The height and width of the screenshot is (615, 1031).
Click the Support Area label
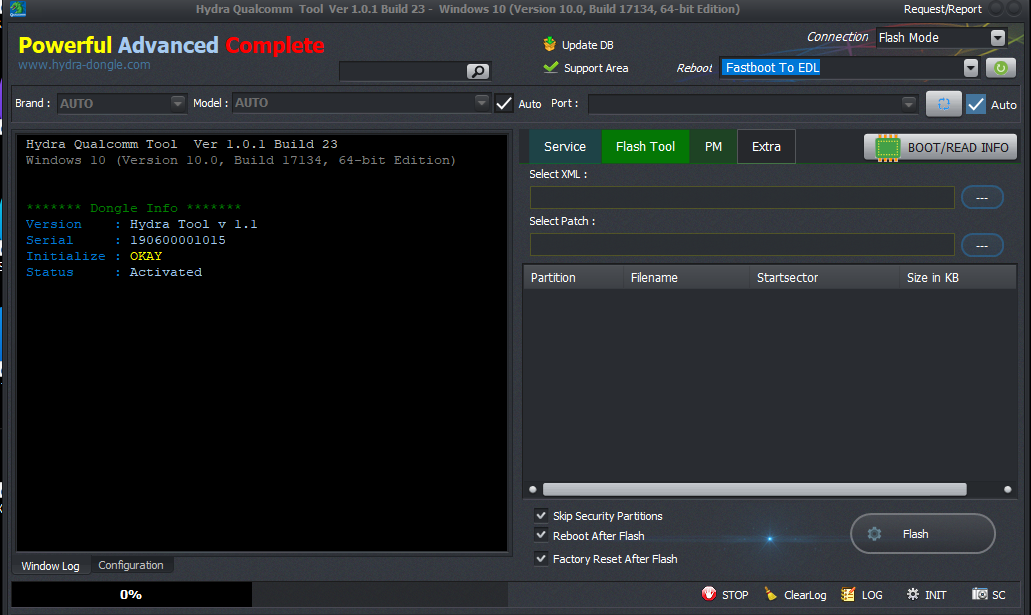[596, 68]
